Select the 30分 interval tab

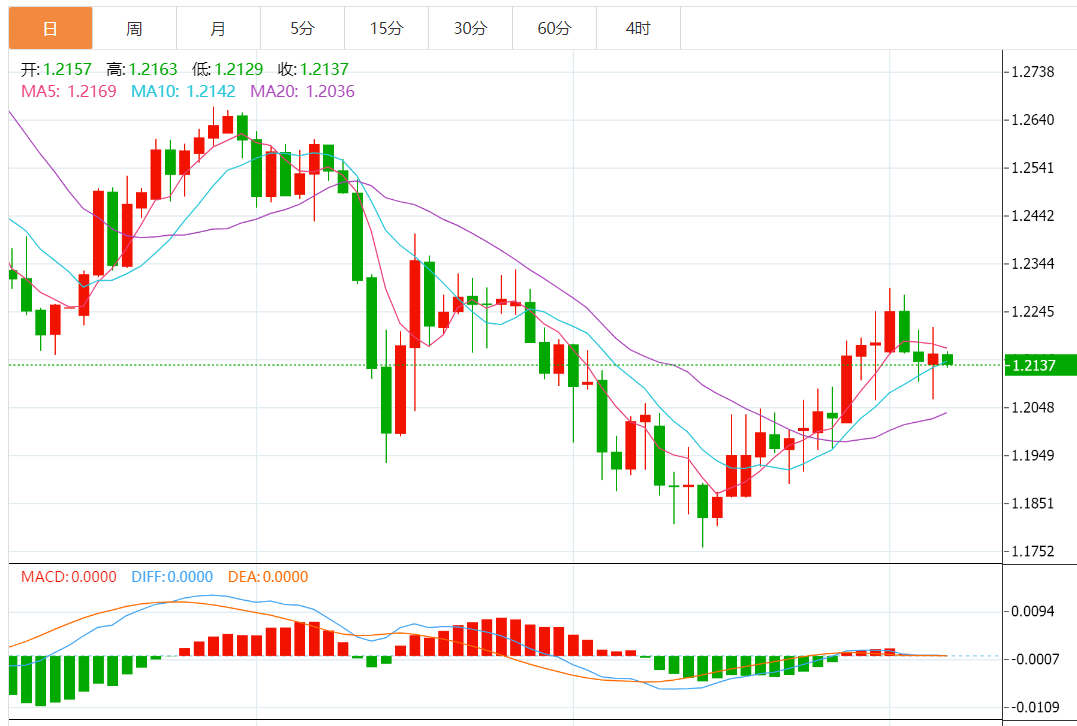point(470,28)
